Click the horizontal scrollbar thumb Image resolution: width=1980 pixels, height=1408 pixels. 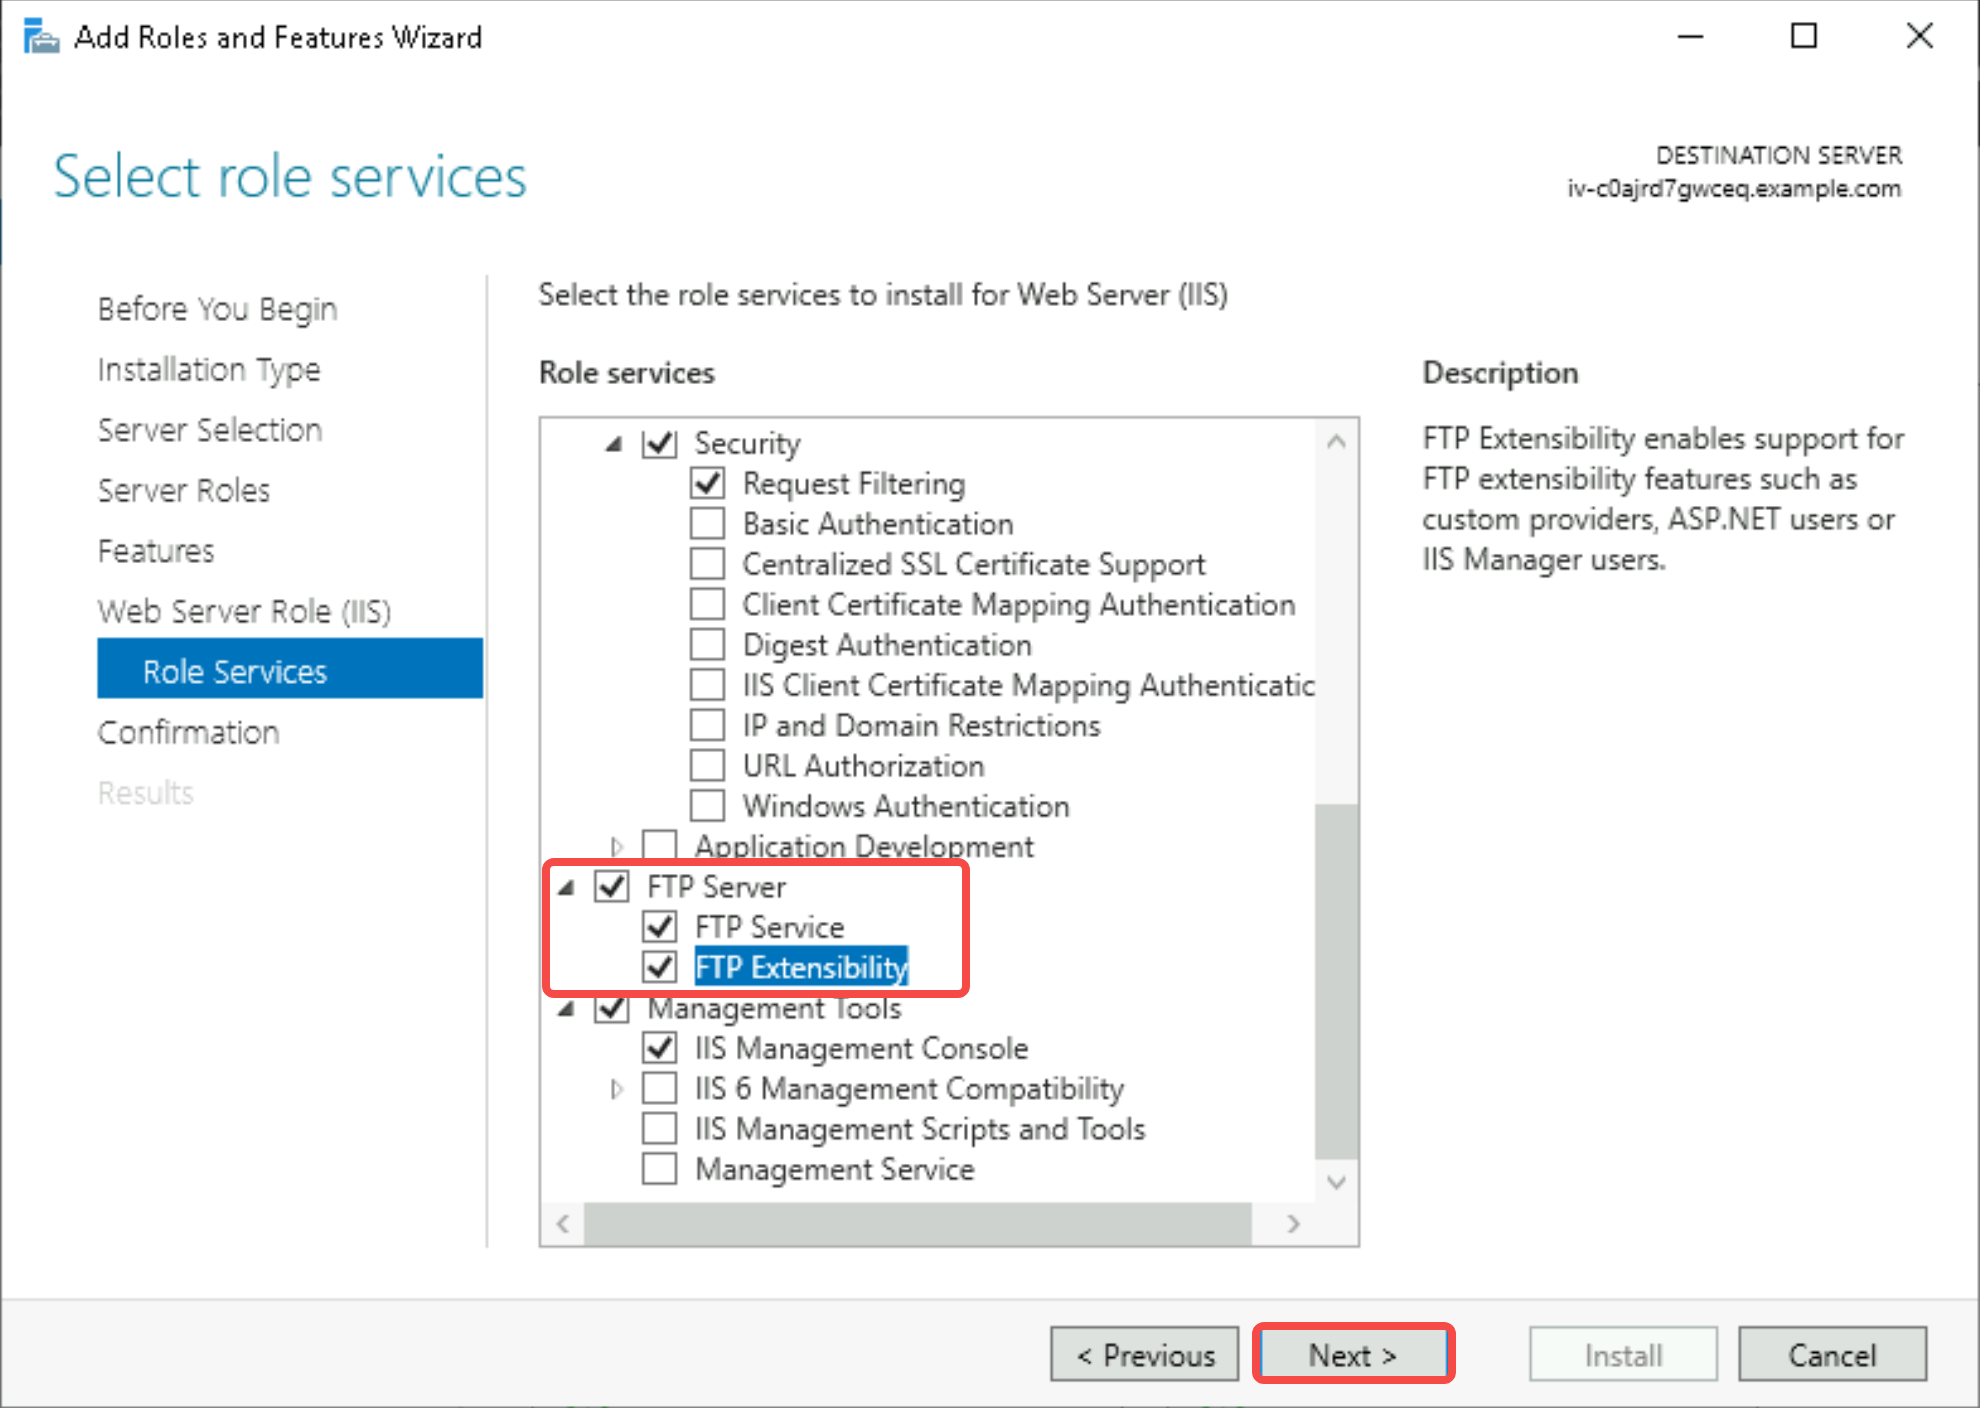click(918, 1224)
